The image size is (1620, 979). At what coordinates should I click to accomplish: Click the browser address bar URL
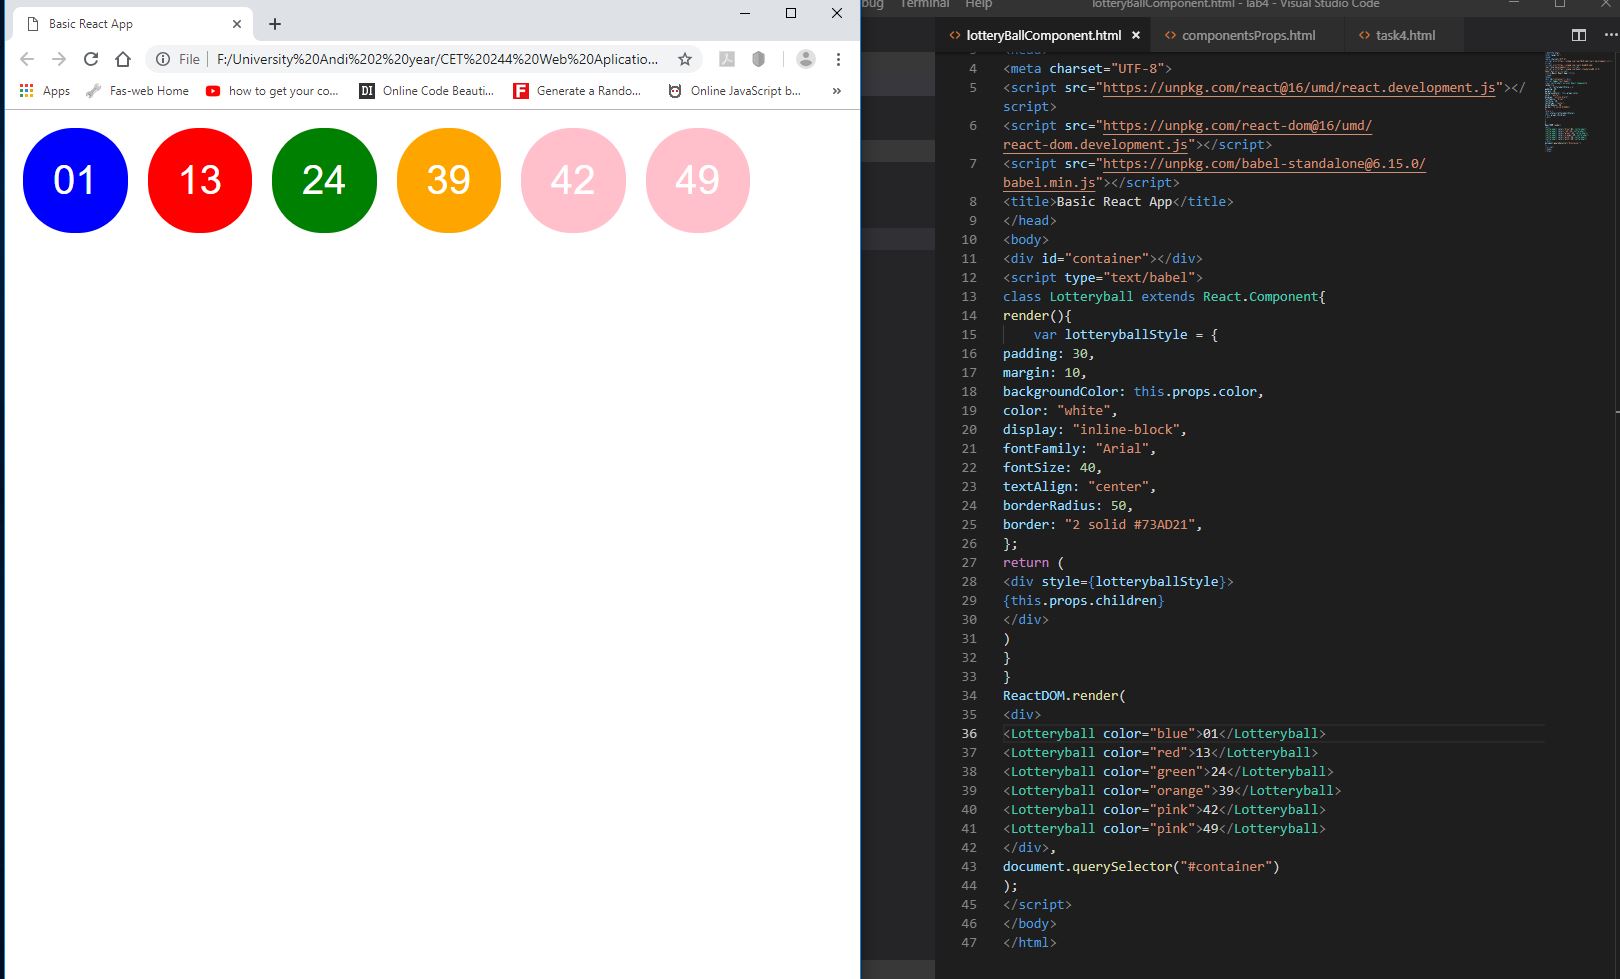click(x=437, y=59)
